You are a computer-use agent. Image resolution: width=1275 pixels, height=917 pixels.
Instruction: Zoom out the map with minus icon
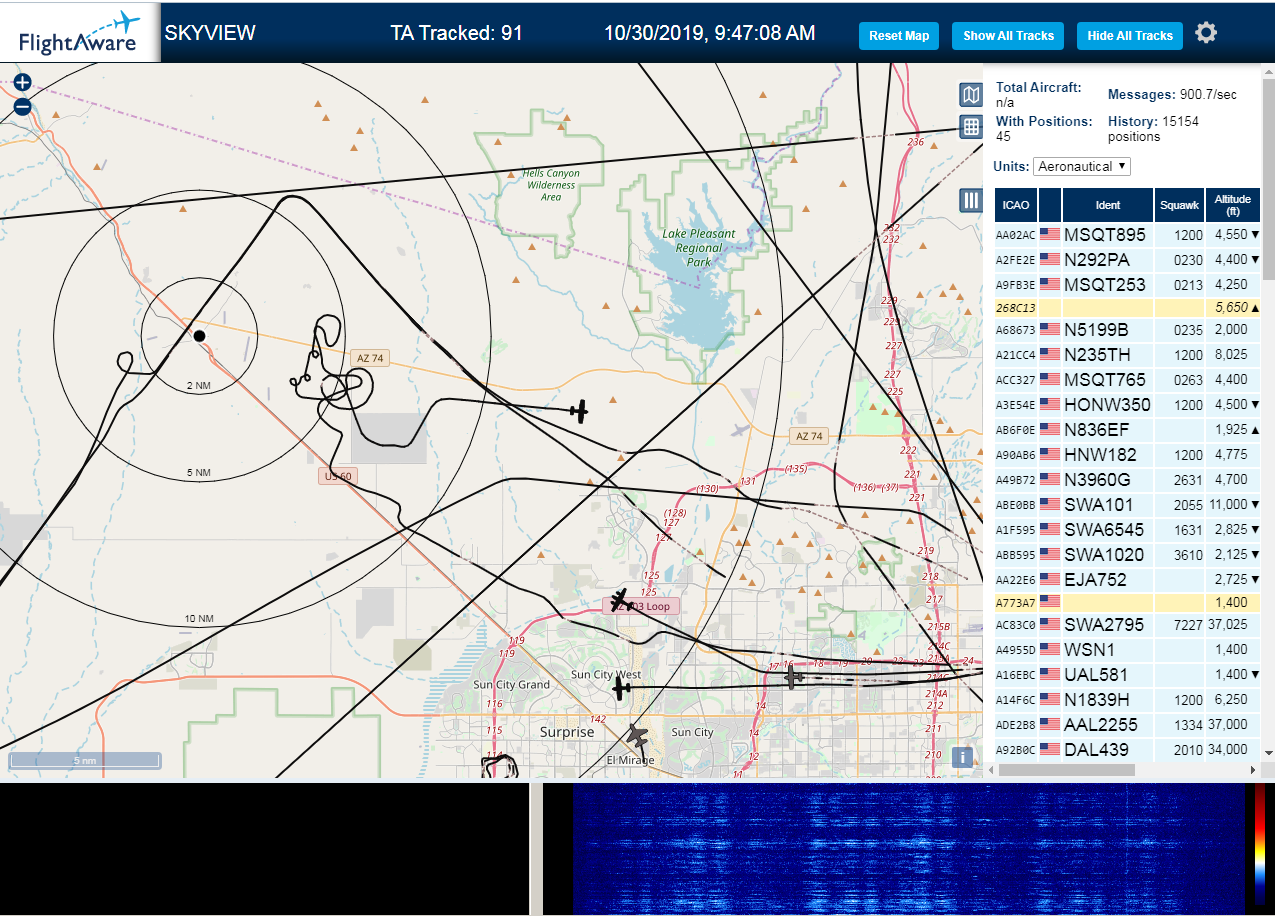click(x=22, y=107)
